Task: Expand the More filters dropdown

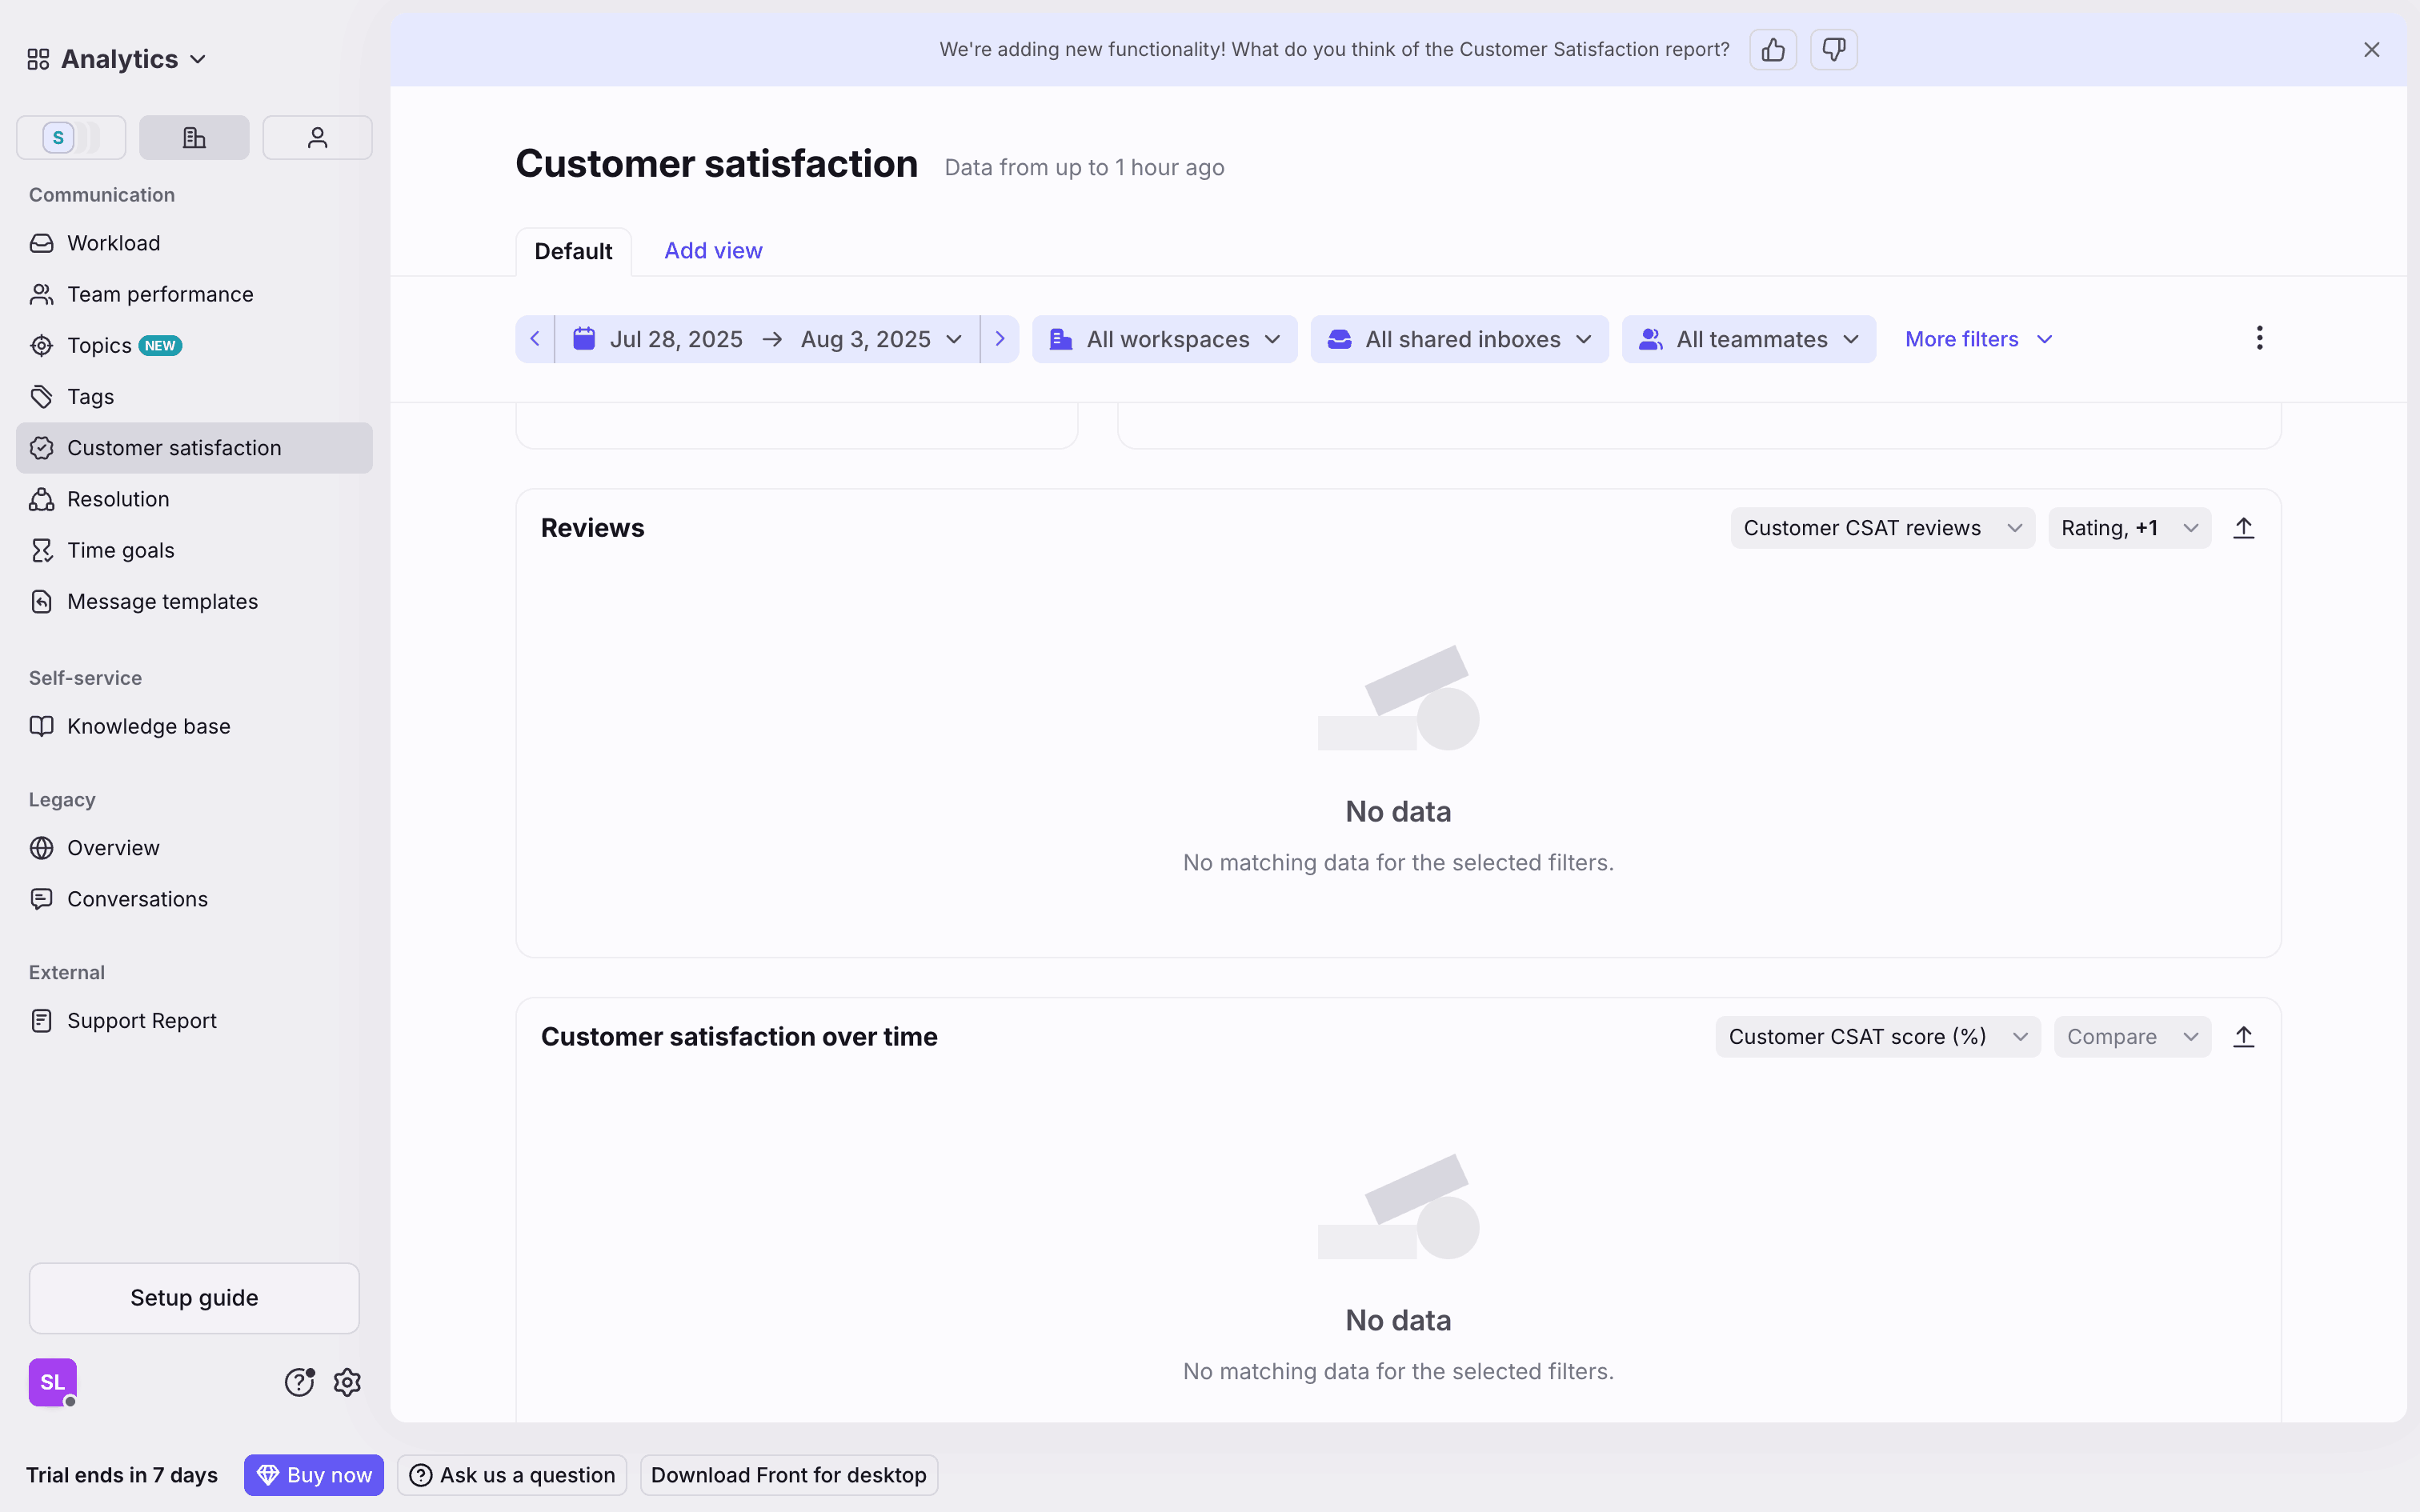Action: pos(1978,339)
